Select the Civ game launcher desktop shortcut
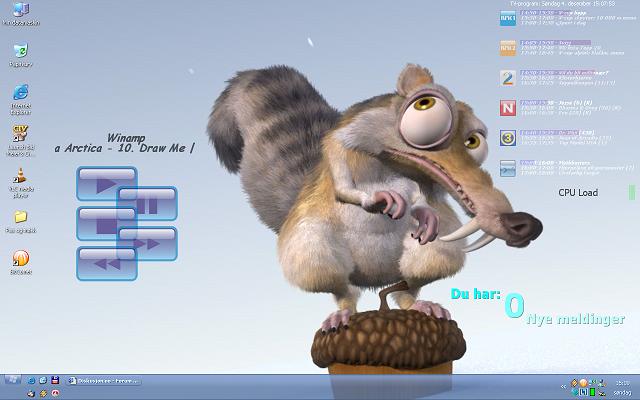 (x=20, y=141)
